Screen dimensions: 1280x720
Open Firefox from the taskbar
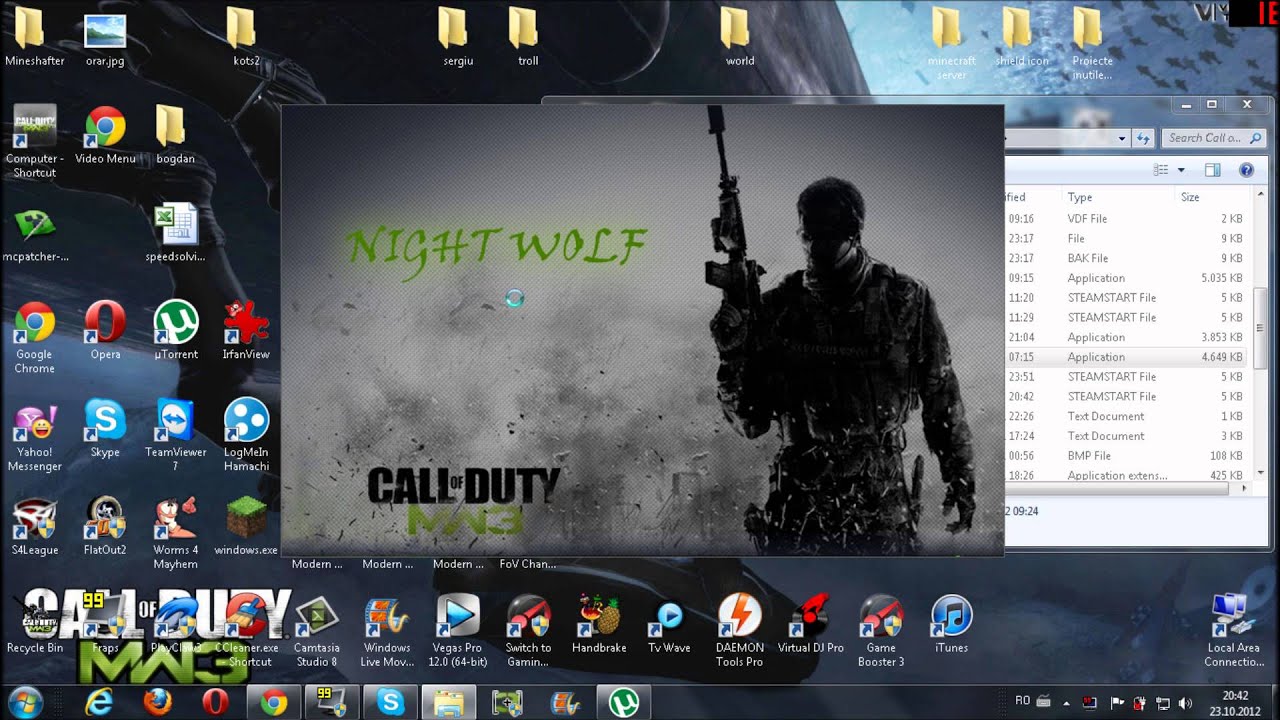(157, 703)
